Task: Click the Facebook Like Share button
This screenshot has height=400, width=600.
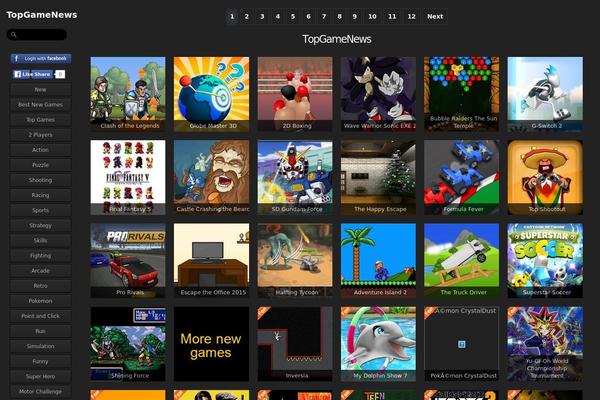Action: click(x=33, y=74)
